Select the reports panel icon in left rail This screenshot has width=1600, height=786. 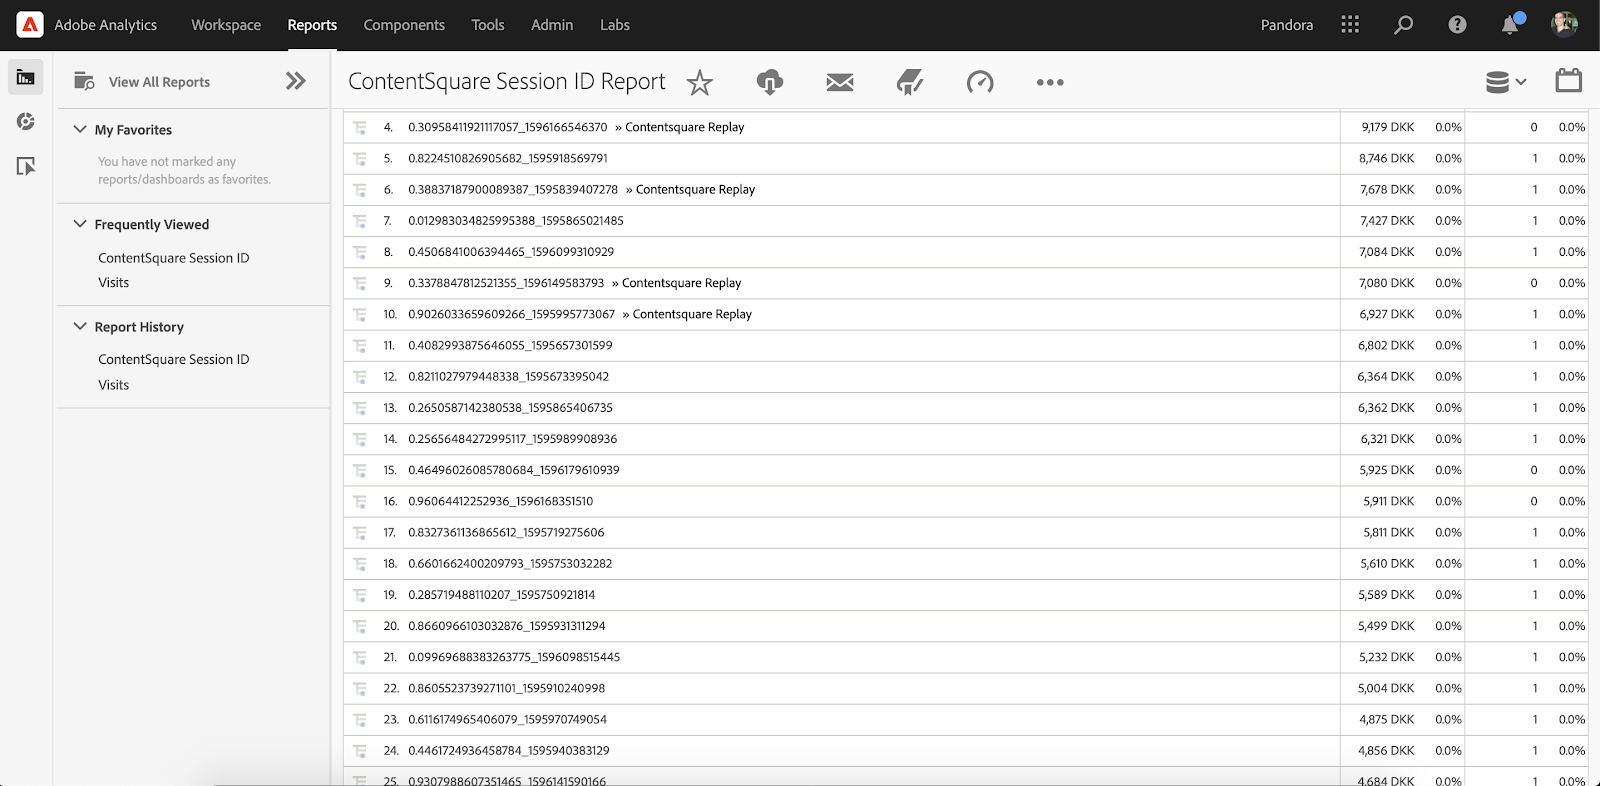point(26,77)
